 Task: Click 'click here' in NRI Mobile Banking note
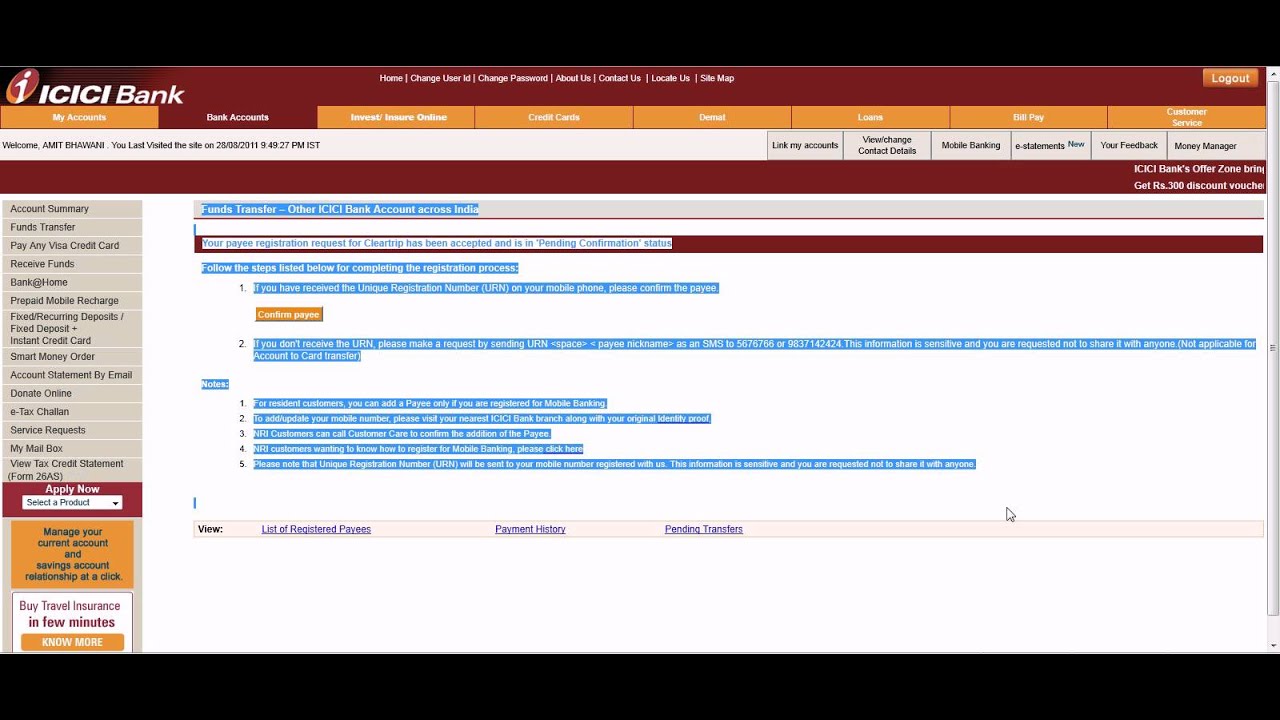click(x=564, y=449)
